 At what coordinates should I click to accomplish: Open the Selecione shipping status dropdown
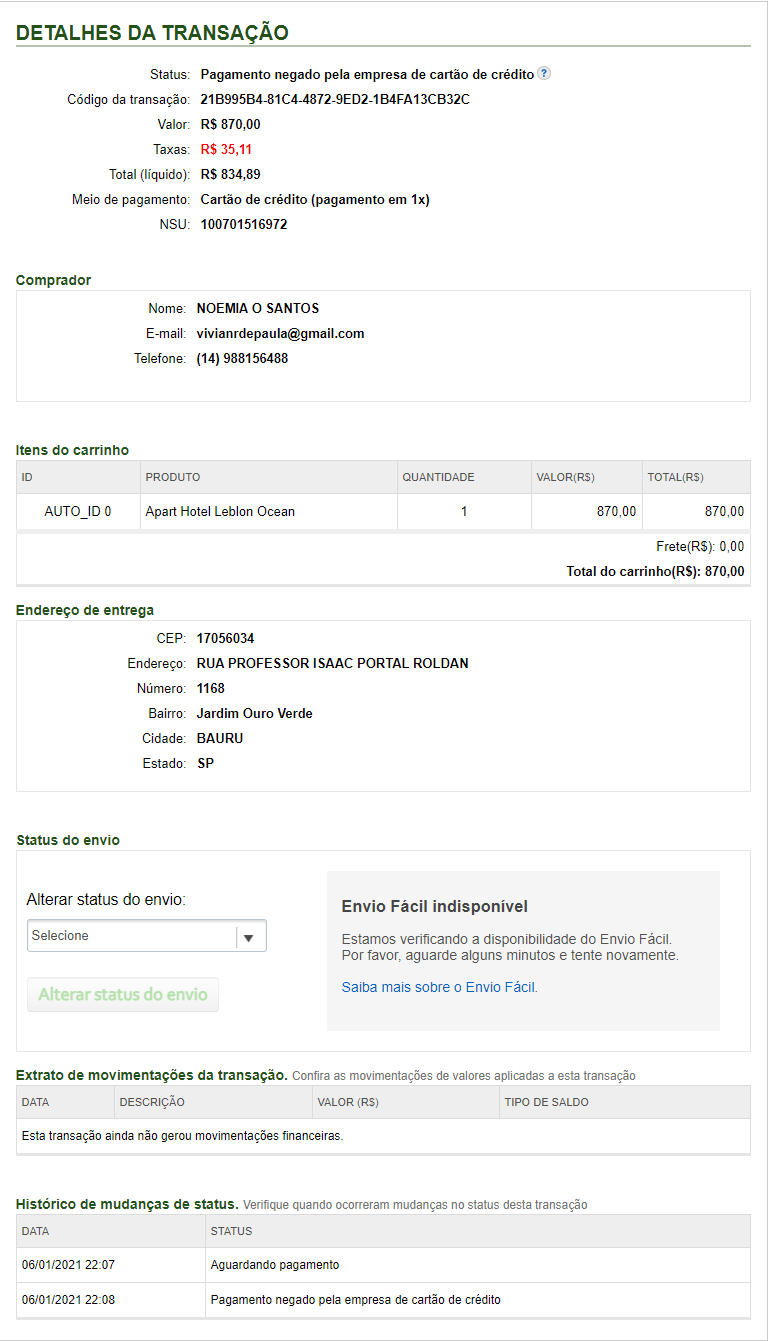pyautogui.click(x=132, y=936)
